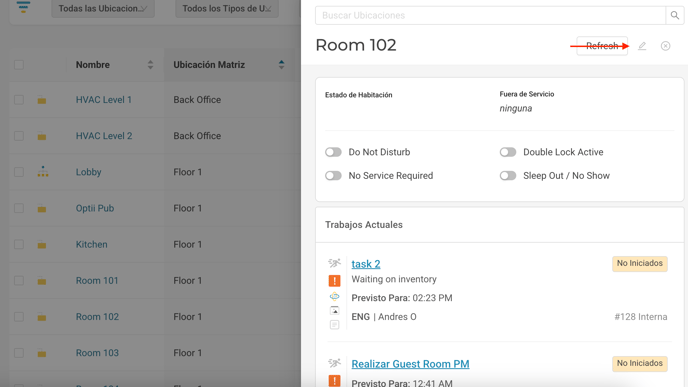Check the Room 102 row checkbox
The image size is (688, 387).
point(19,317)
